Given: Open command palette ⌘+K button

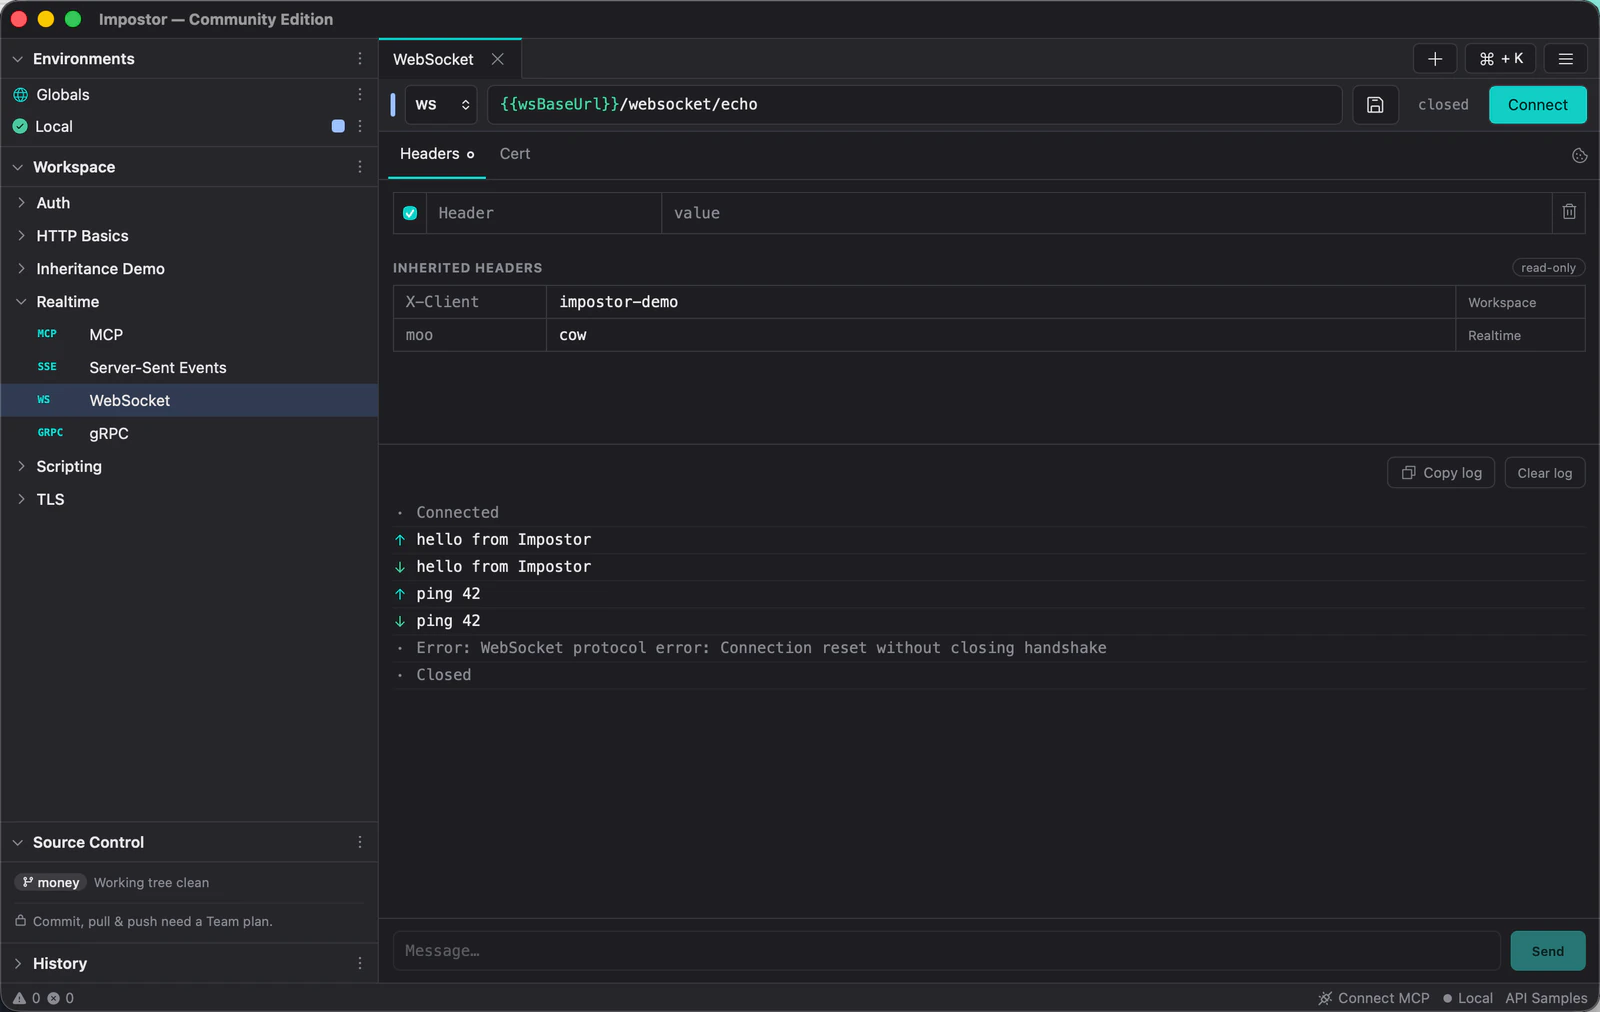Looking at the screenshot, I should click(1501, 59).
